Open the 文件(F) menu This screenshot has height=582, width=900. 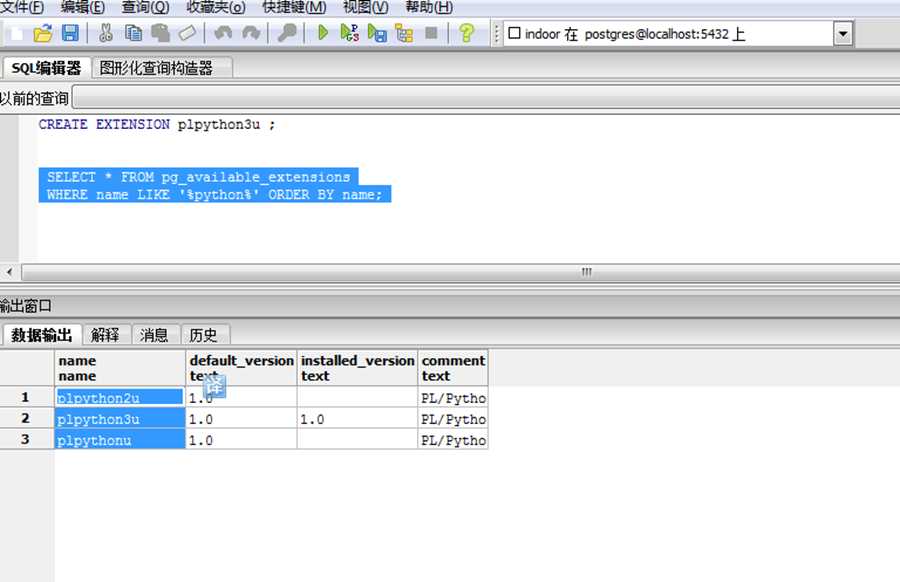(x=22, y=7)
